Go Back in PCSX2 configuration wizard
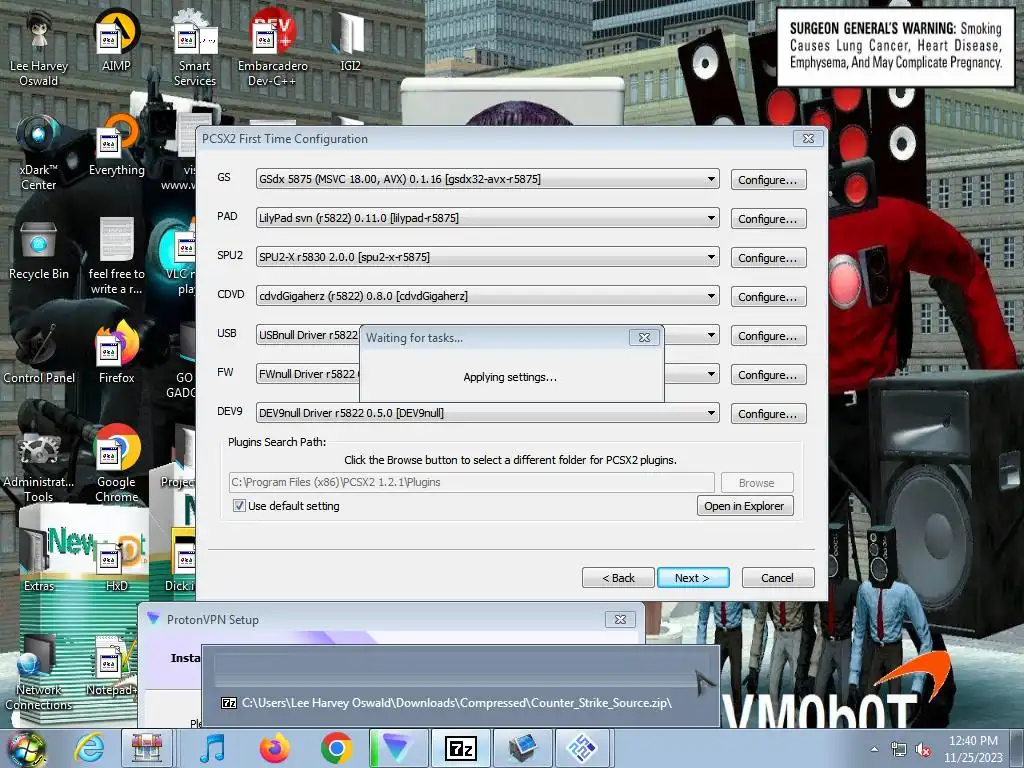This screenshot has height=768, width=1024. [x=618, y=578]
